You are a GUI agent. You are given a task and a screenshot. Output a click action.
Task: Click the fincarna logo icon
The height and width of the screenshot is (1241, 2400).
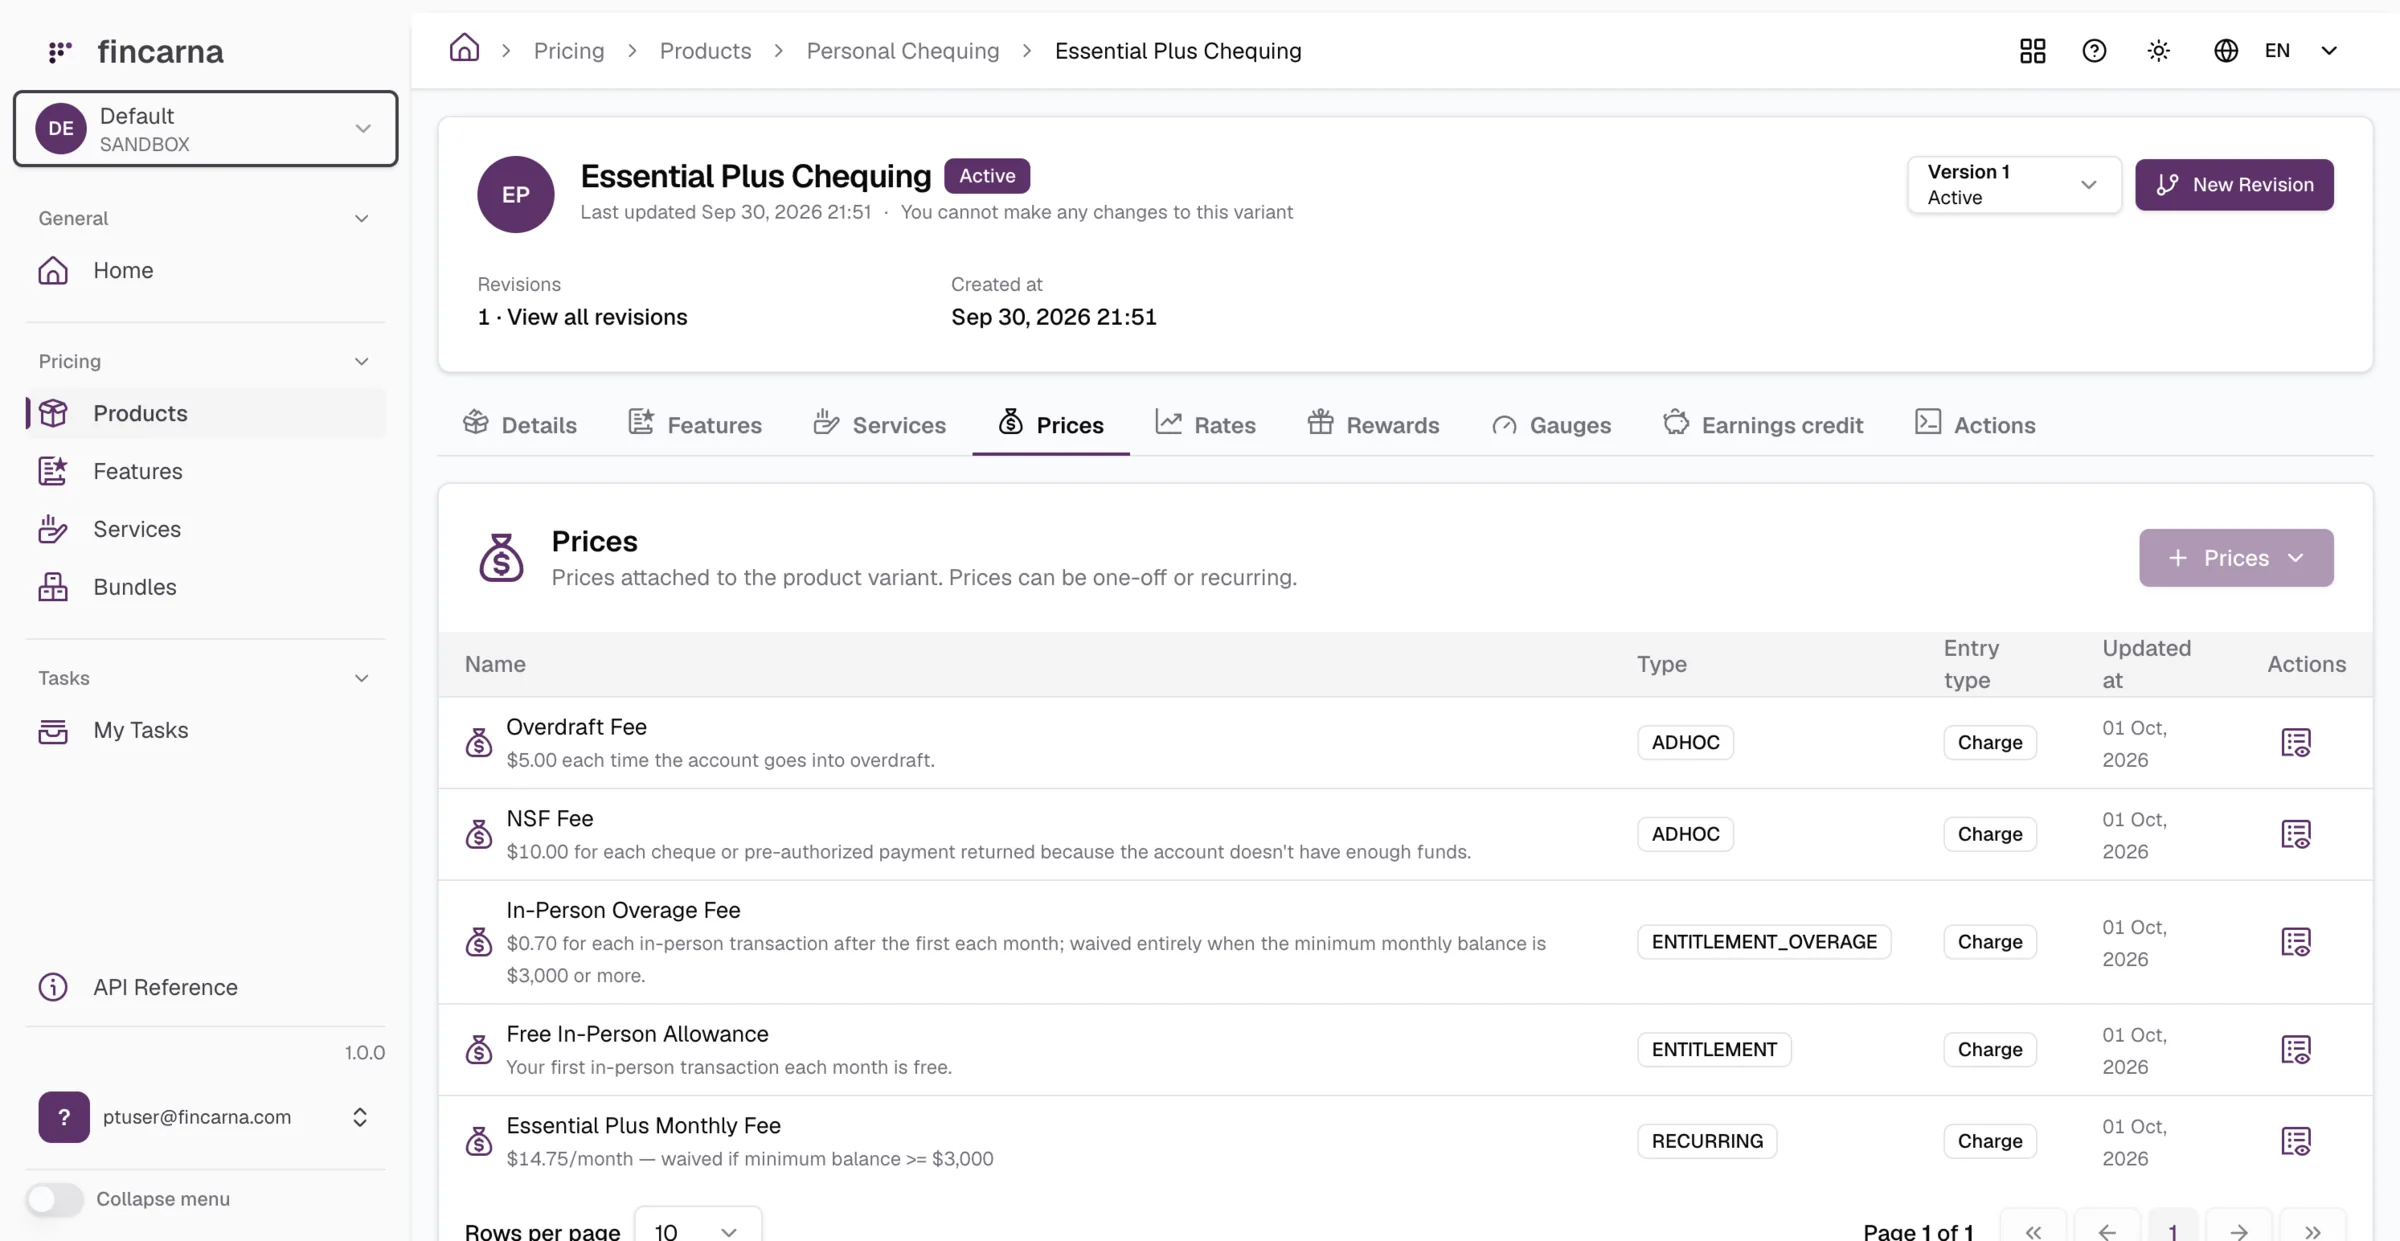pyautogui.click(x=60, y=51)
